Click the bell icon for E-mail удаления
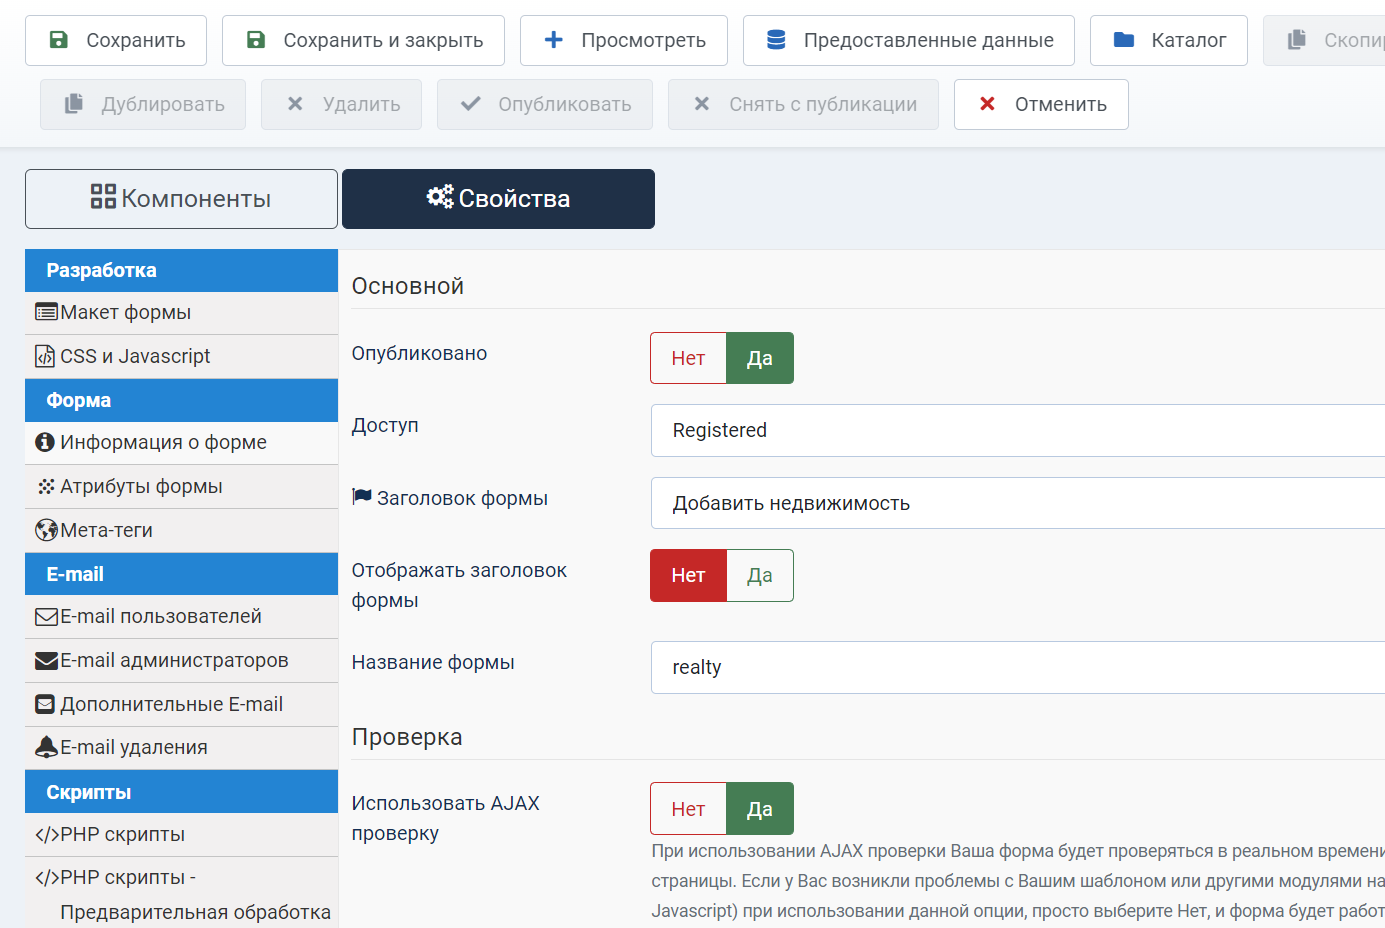 [46, 747]
